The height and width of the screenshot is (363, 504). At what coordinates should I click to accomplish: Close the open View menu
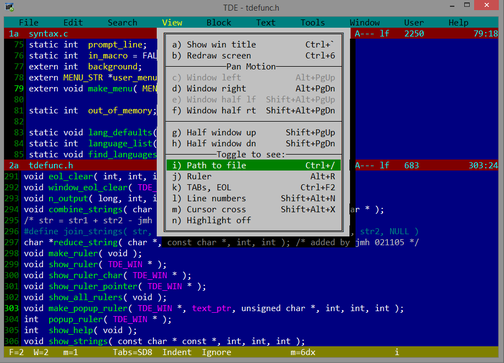(172, 23)
